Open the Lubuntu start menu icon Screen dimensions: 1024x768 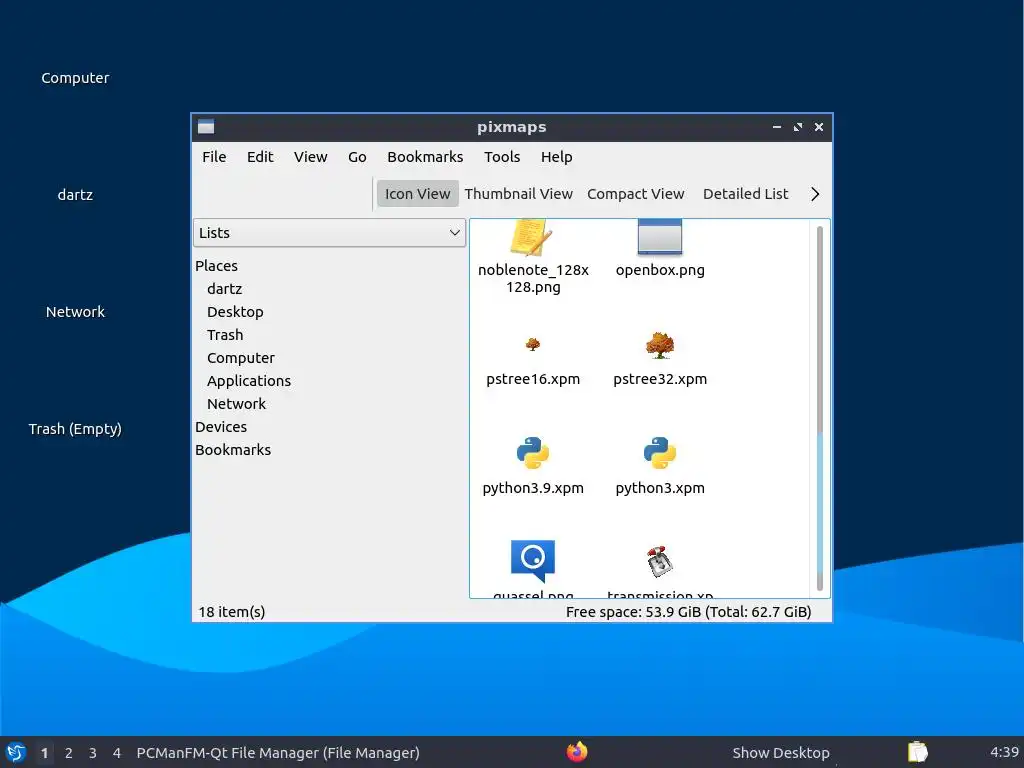[x=16, y=752]
